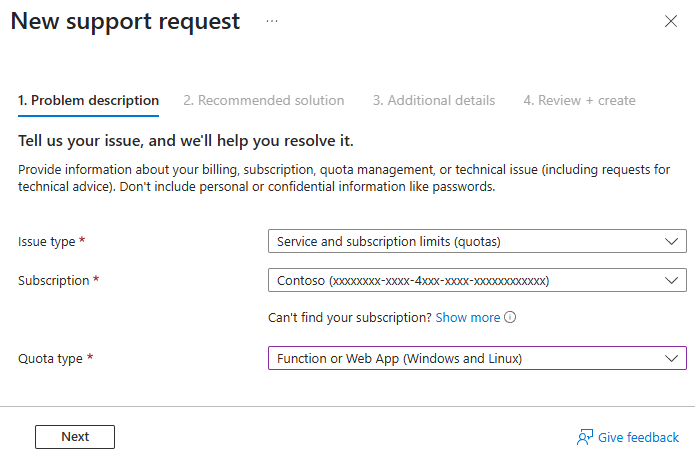Screen dimensions: 695x458
Task: Open the Give feedback link
Action: [638, 438]
